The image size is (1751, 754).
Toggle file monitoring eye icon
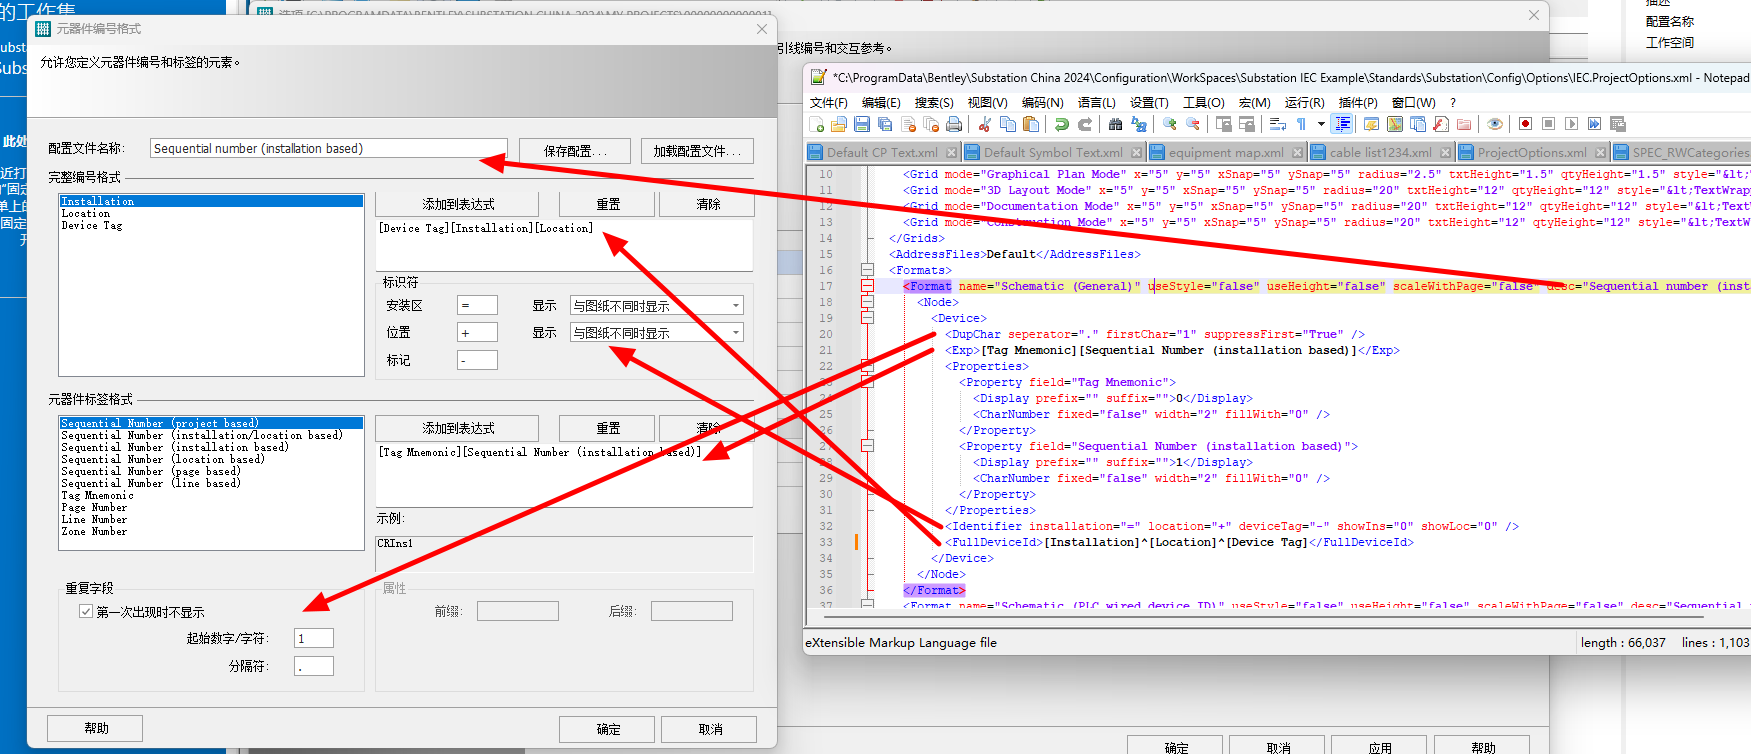coord(1495,124)
